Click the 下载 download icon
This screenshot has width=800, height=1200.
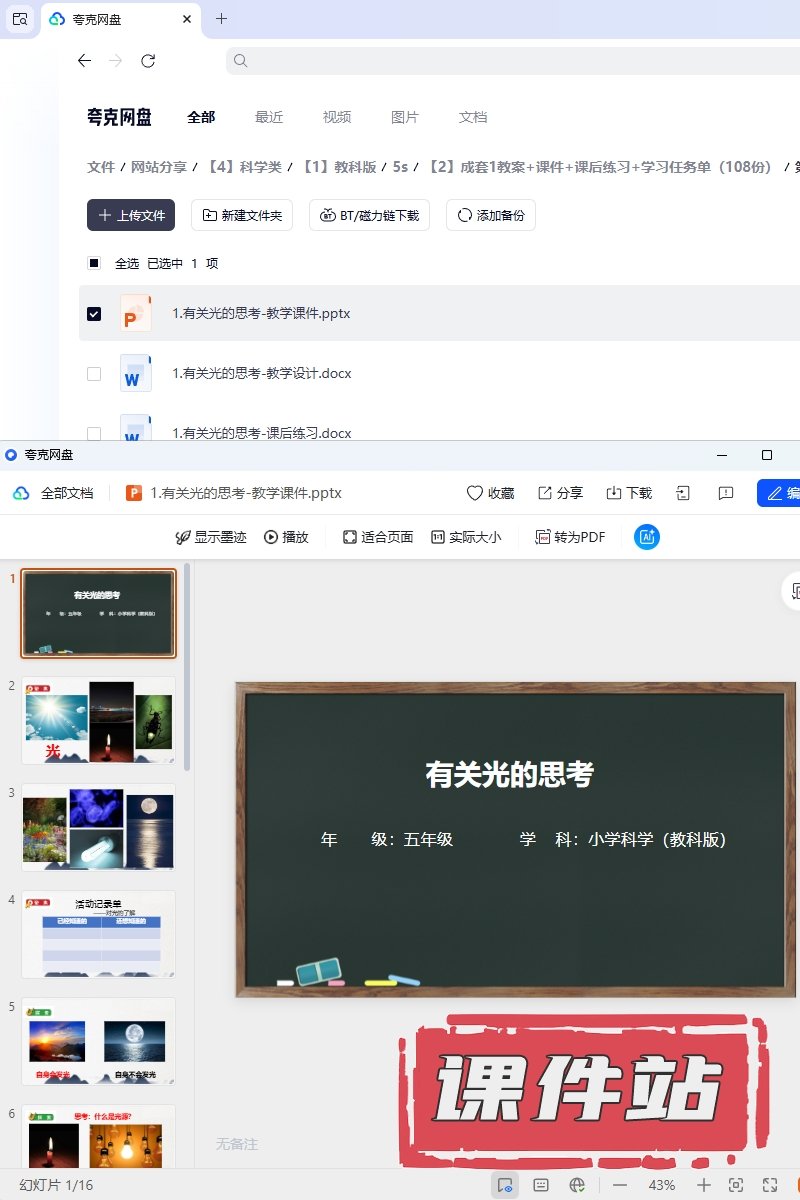pos(628,493)
